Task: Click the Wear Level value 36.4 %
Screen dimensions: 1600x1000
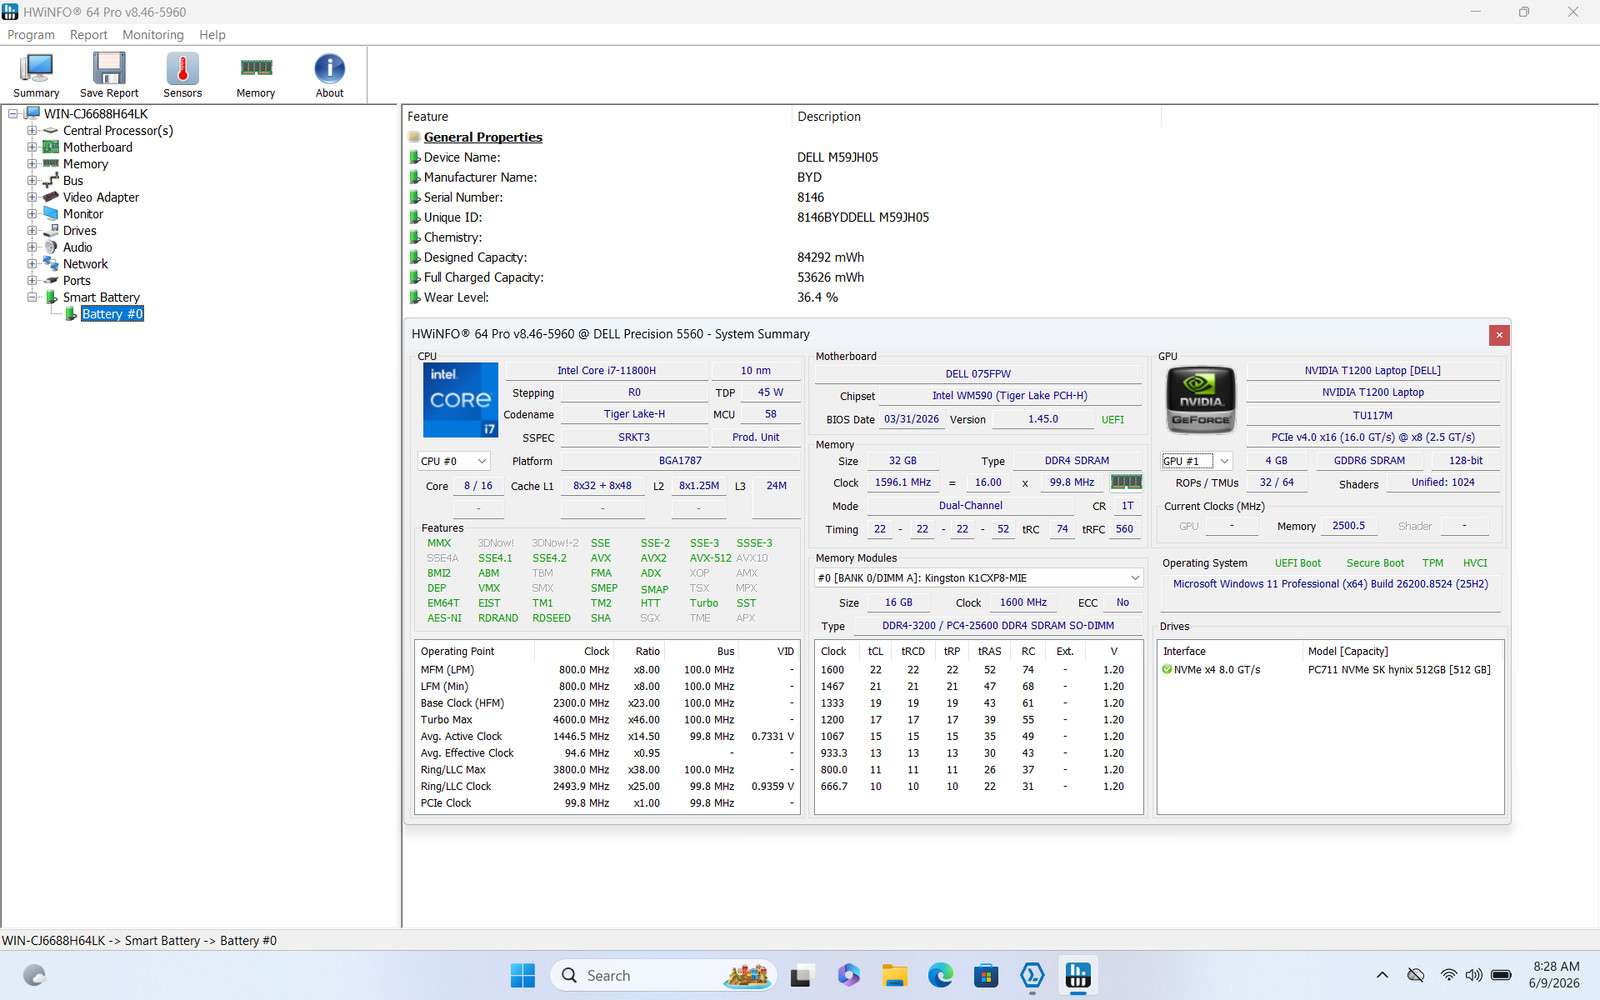Action: (817, 297)
